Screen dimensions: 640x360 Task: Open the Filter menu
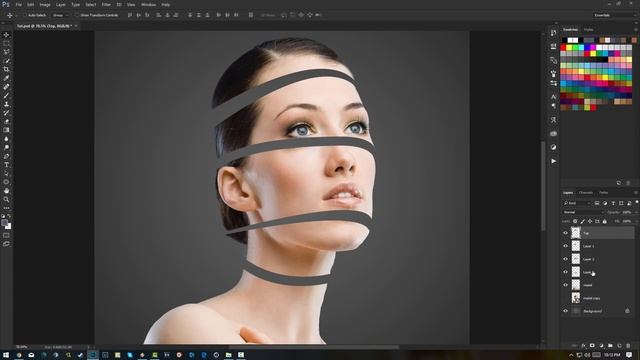click(x=106, y=4)
